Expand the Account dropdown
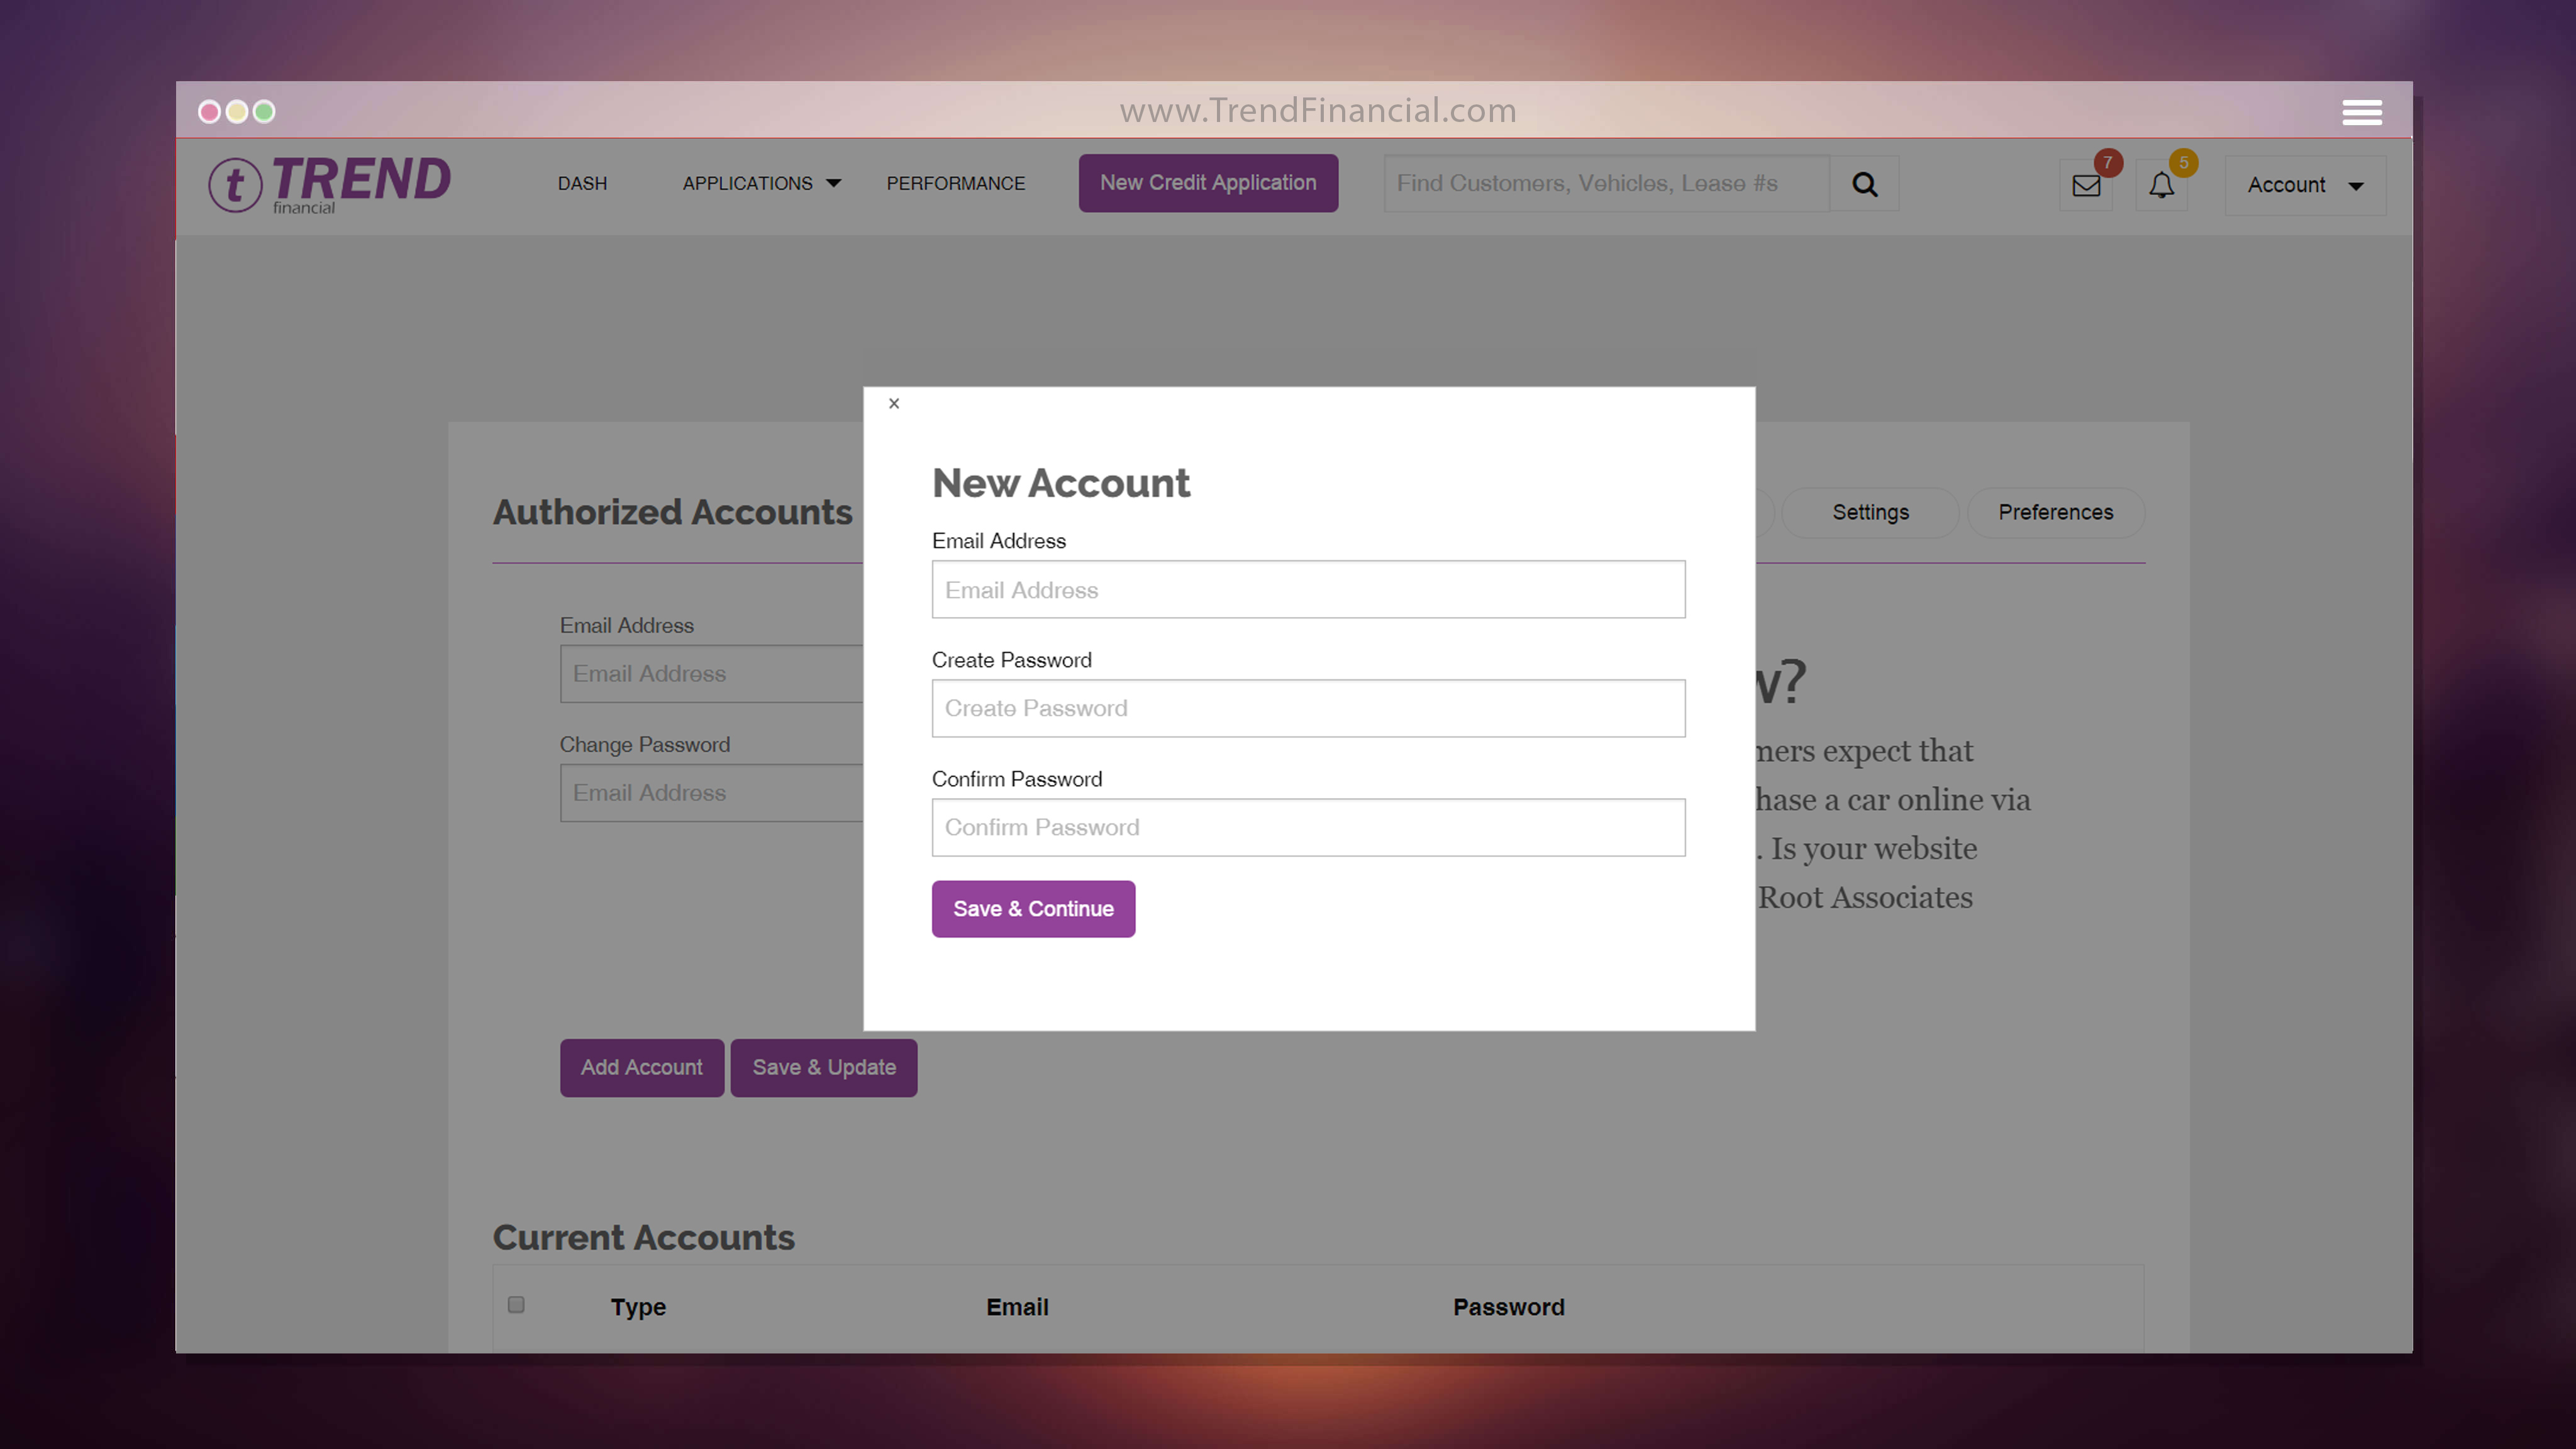Image resolution: width=2576 pixels, height=1449 pixels. coord(2305,185)
